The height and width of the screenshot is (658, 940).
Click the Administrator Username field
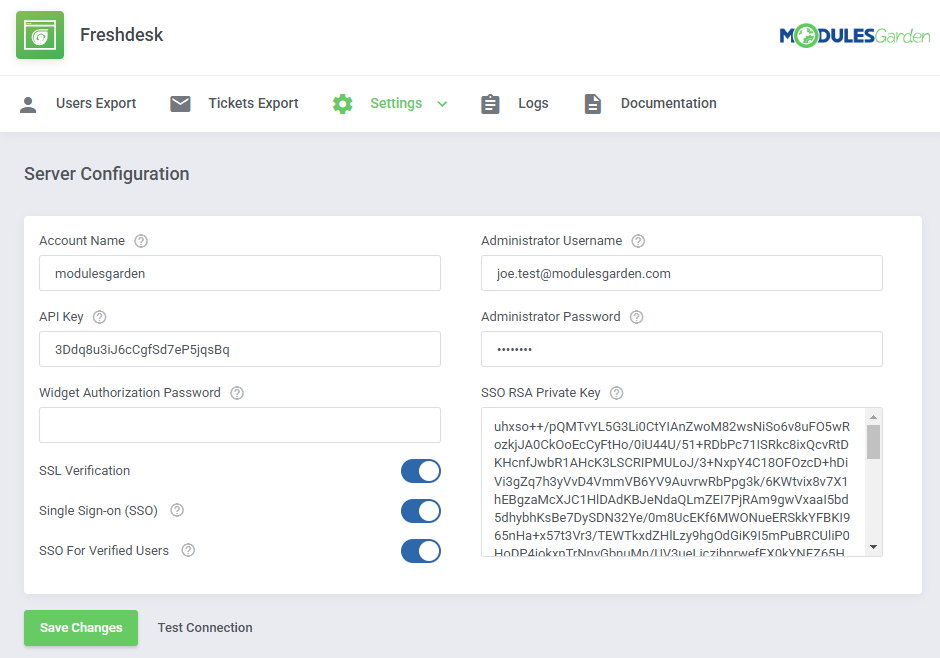[x=682, y=273]
